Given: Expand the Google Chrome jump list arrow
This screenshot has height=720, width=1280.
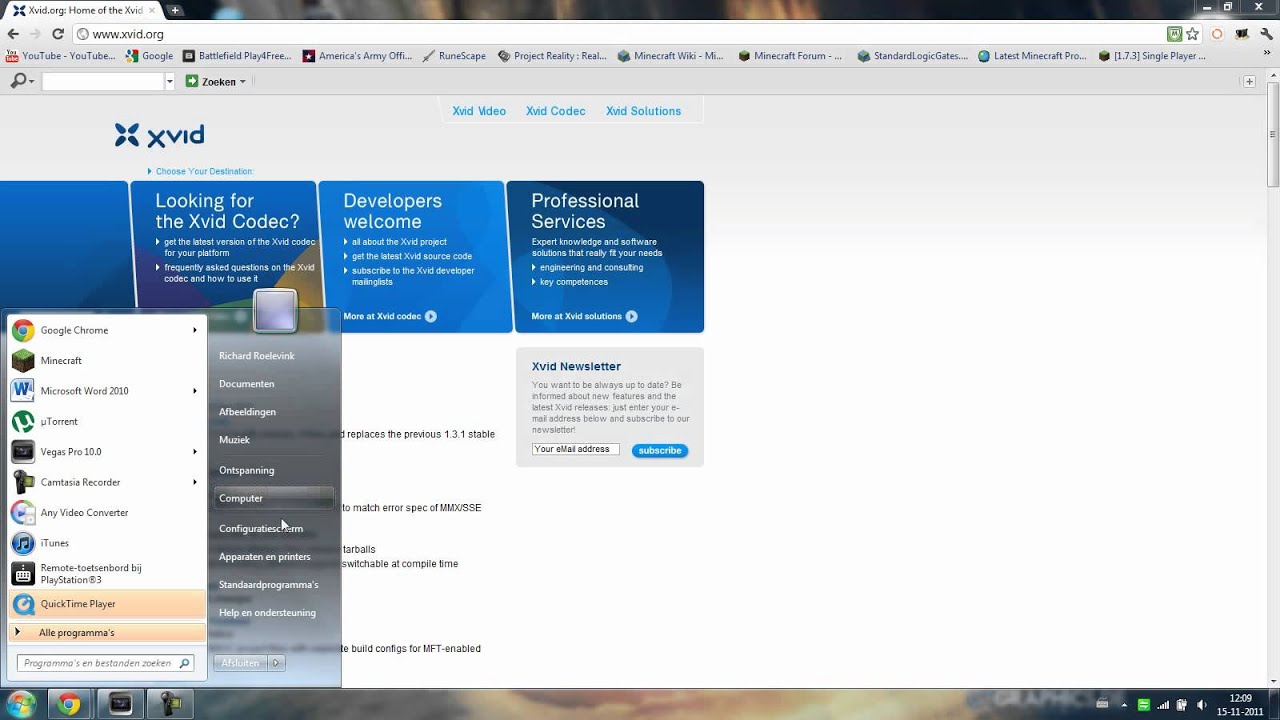Looking at the screenshot, I should coord(195,330).
